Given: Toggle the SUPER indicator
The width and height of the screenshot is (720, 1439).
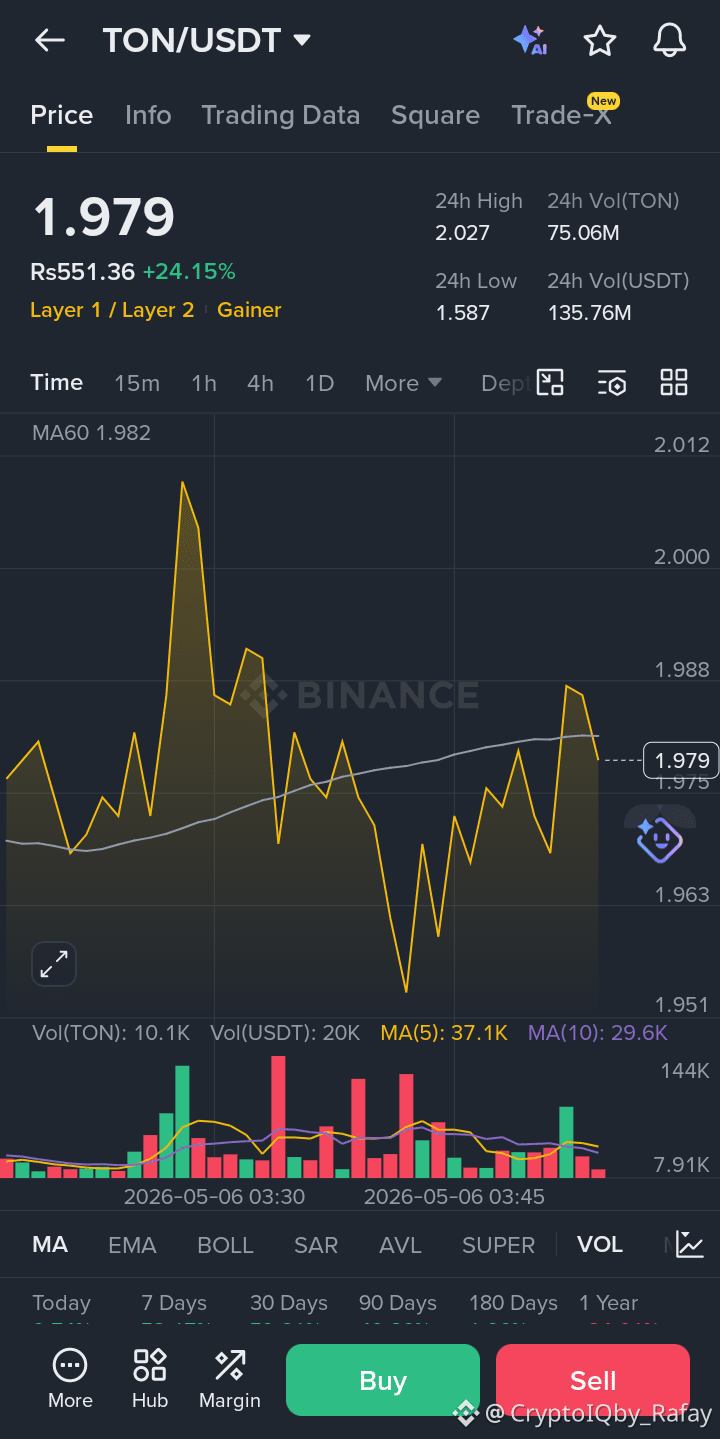Looking at the screenshot, I should tap(498, 1245).
